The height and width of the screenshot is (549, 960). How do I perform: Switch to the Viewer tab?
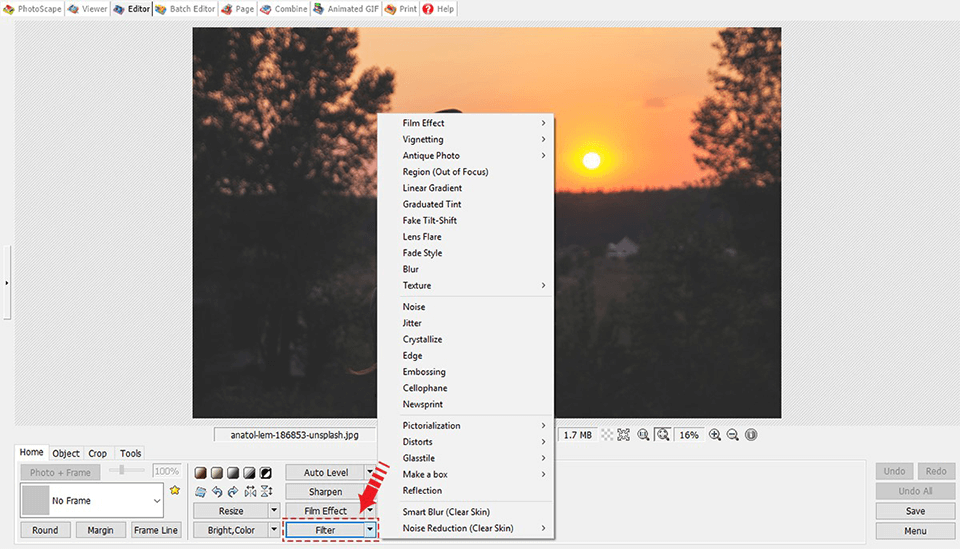tap(88, 9)
